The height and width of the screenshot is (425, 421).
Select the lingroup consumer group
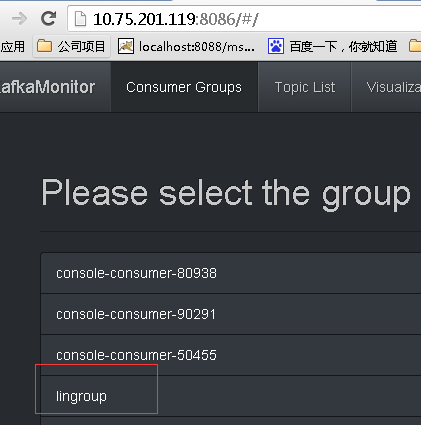click(x=231, y=396)
